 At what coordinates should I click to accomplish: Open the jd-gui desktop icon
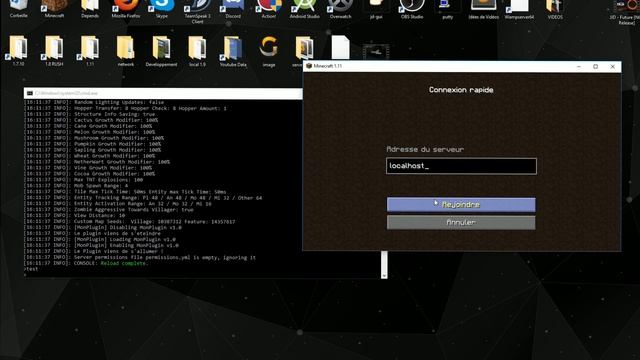[x=376, y=8]
